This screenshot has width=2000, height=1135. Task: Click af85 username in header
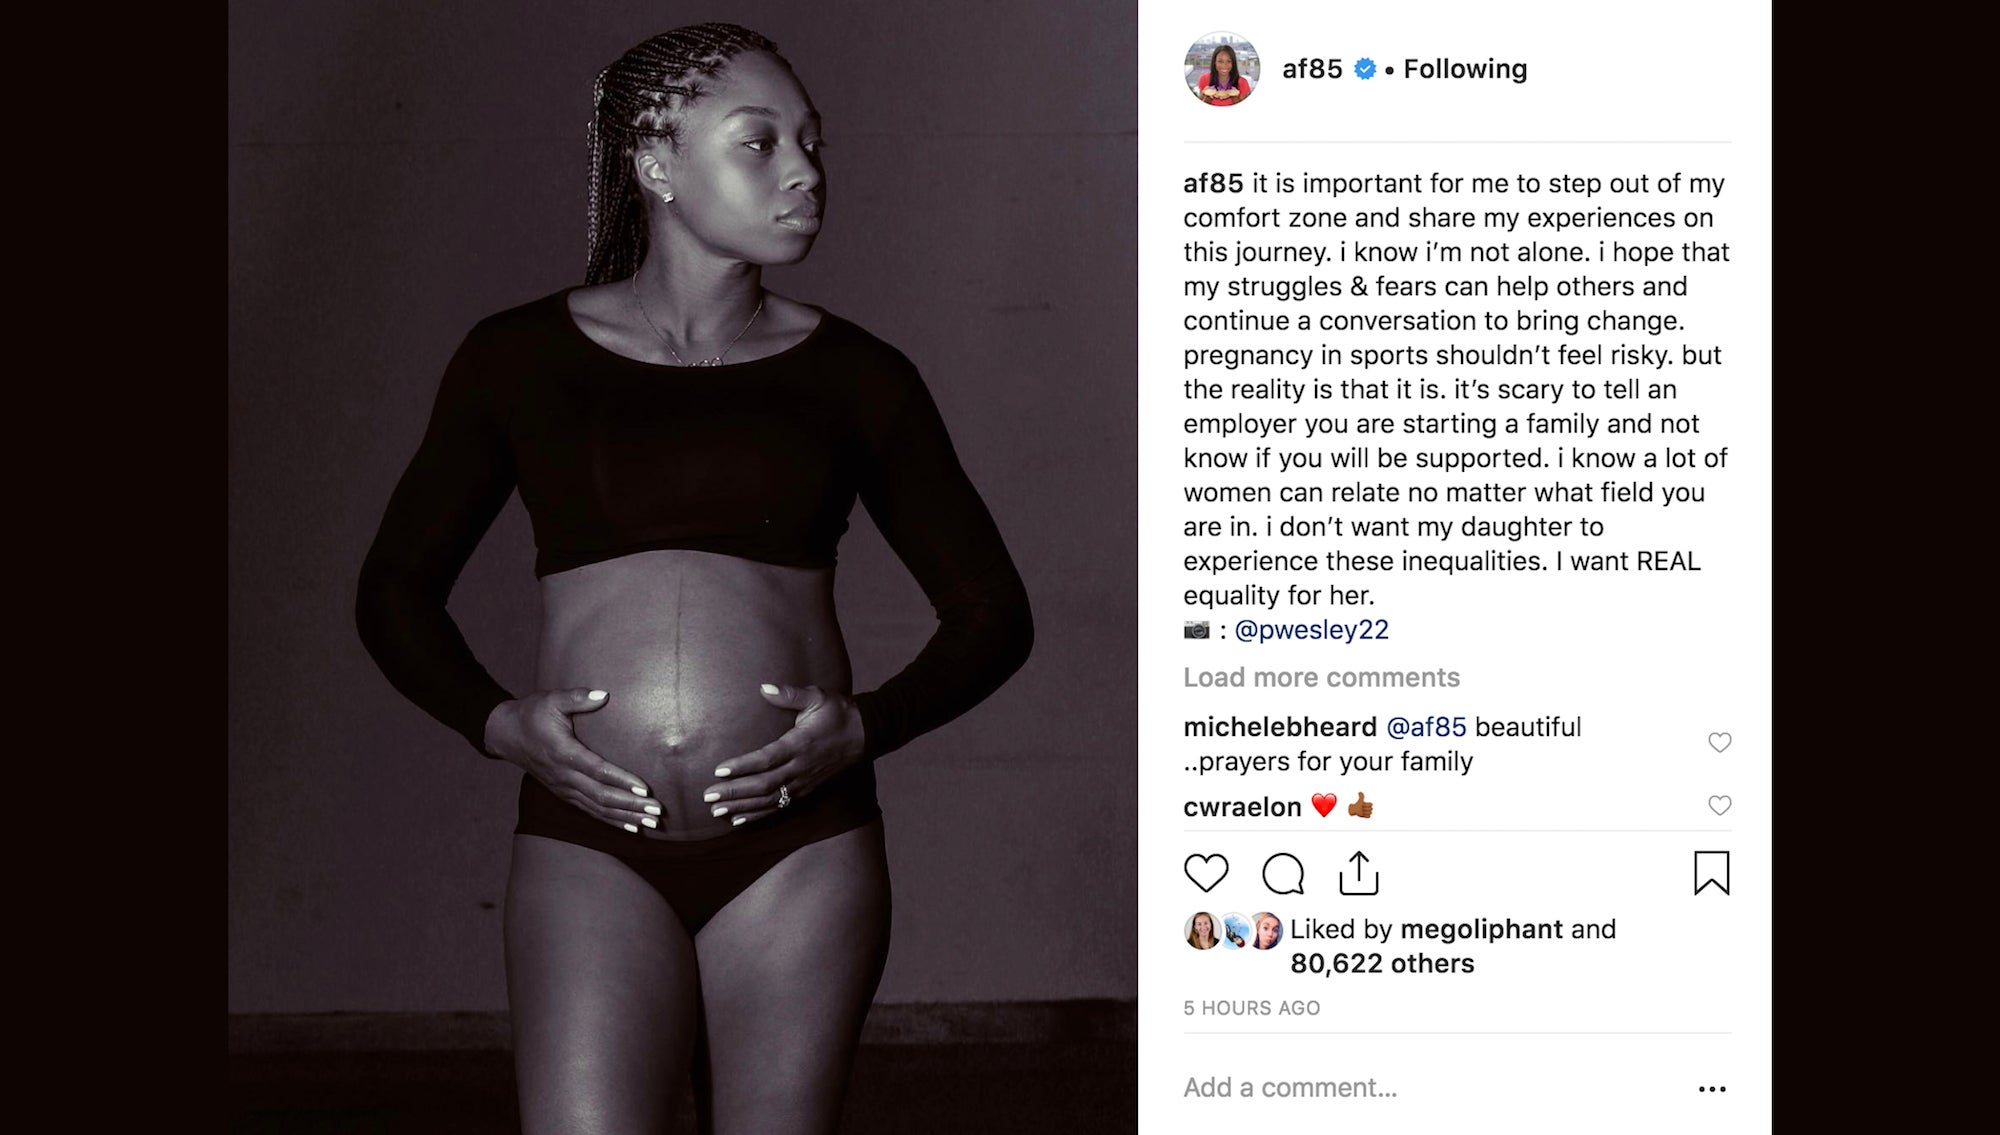(x=1312, y=69)
